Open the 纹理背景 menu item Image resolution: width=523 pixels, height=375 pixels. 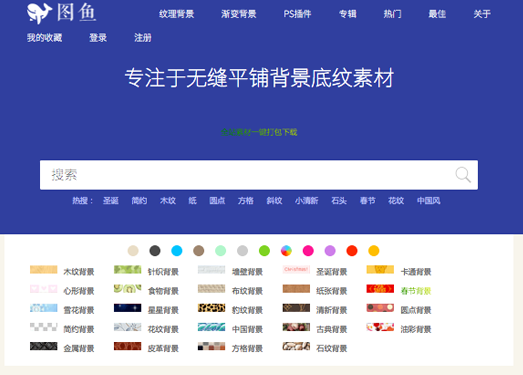[x=176, y=14]
